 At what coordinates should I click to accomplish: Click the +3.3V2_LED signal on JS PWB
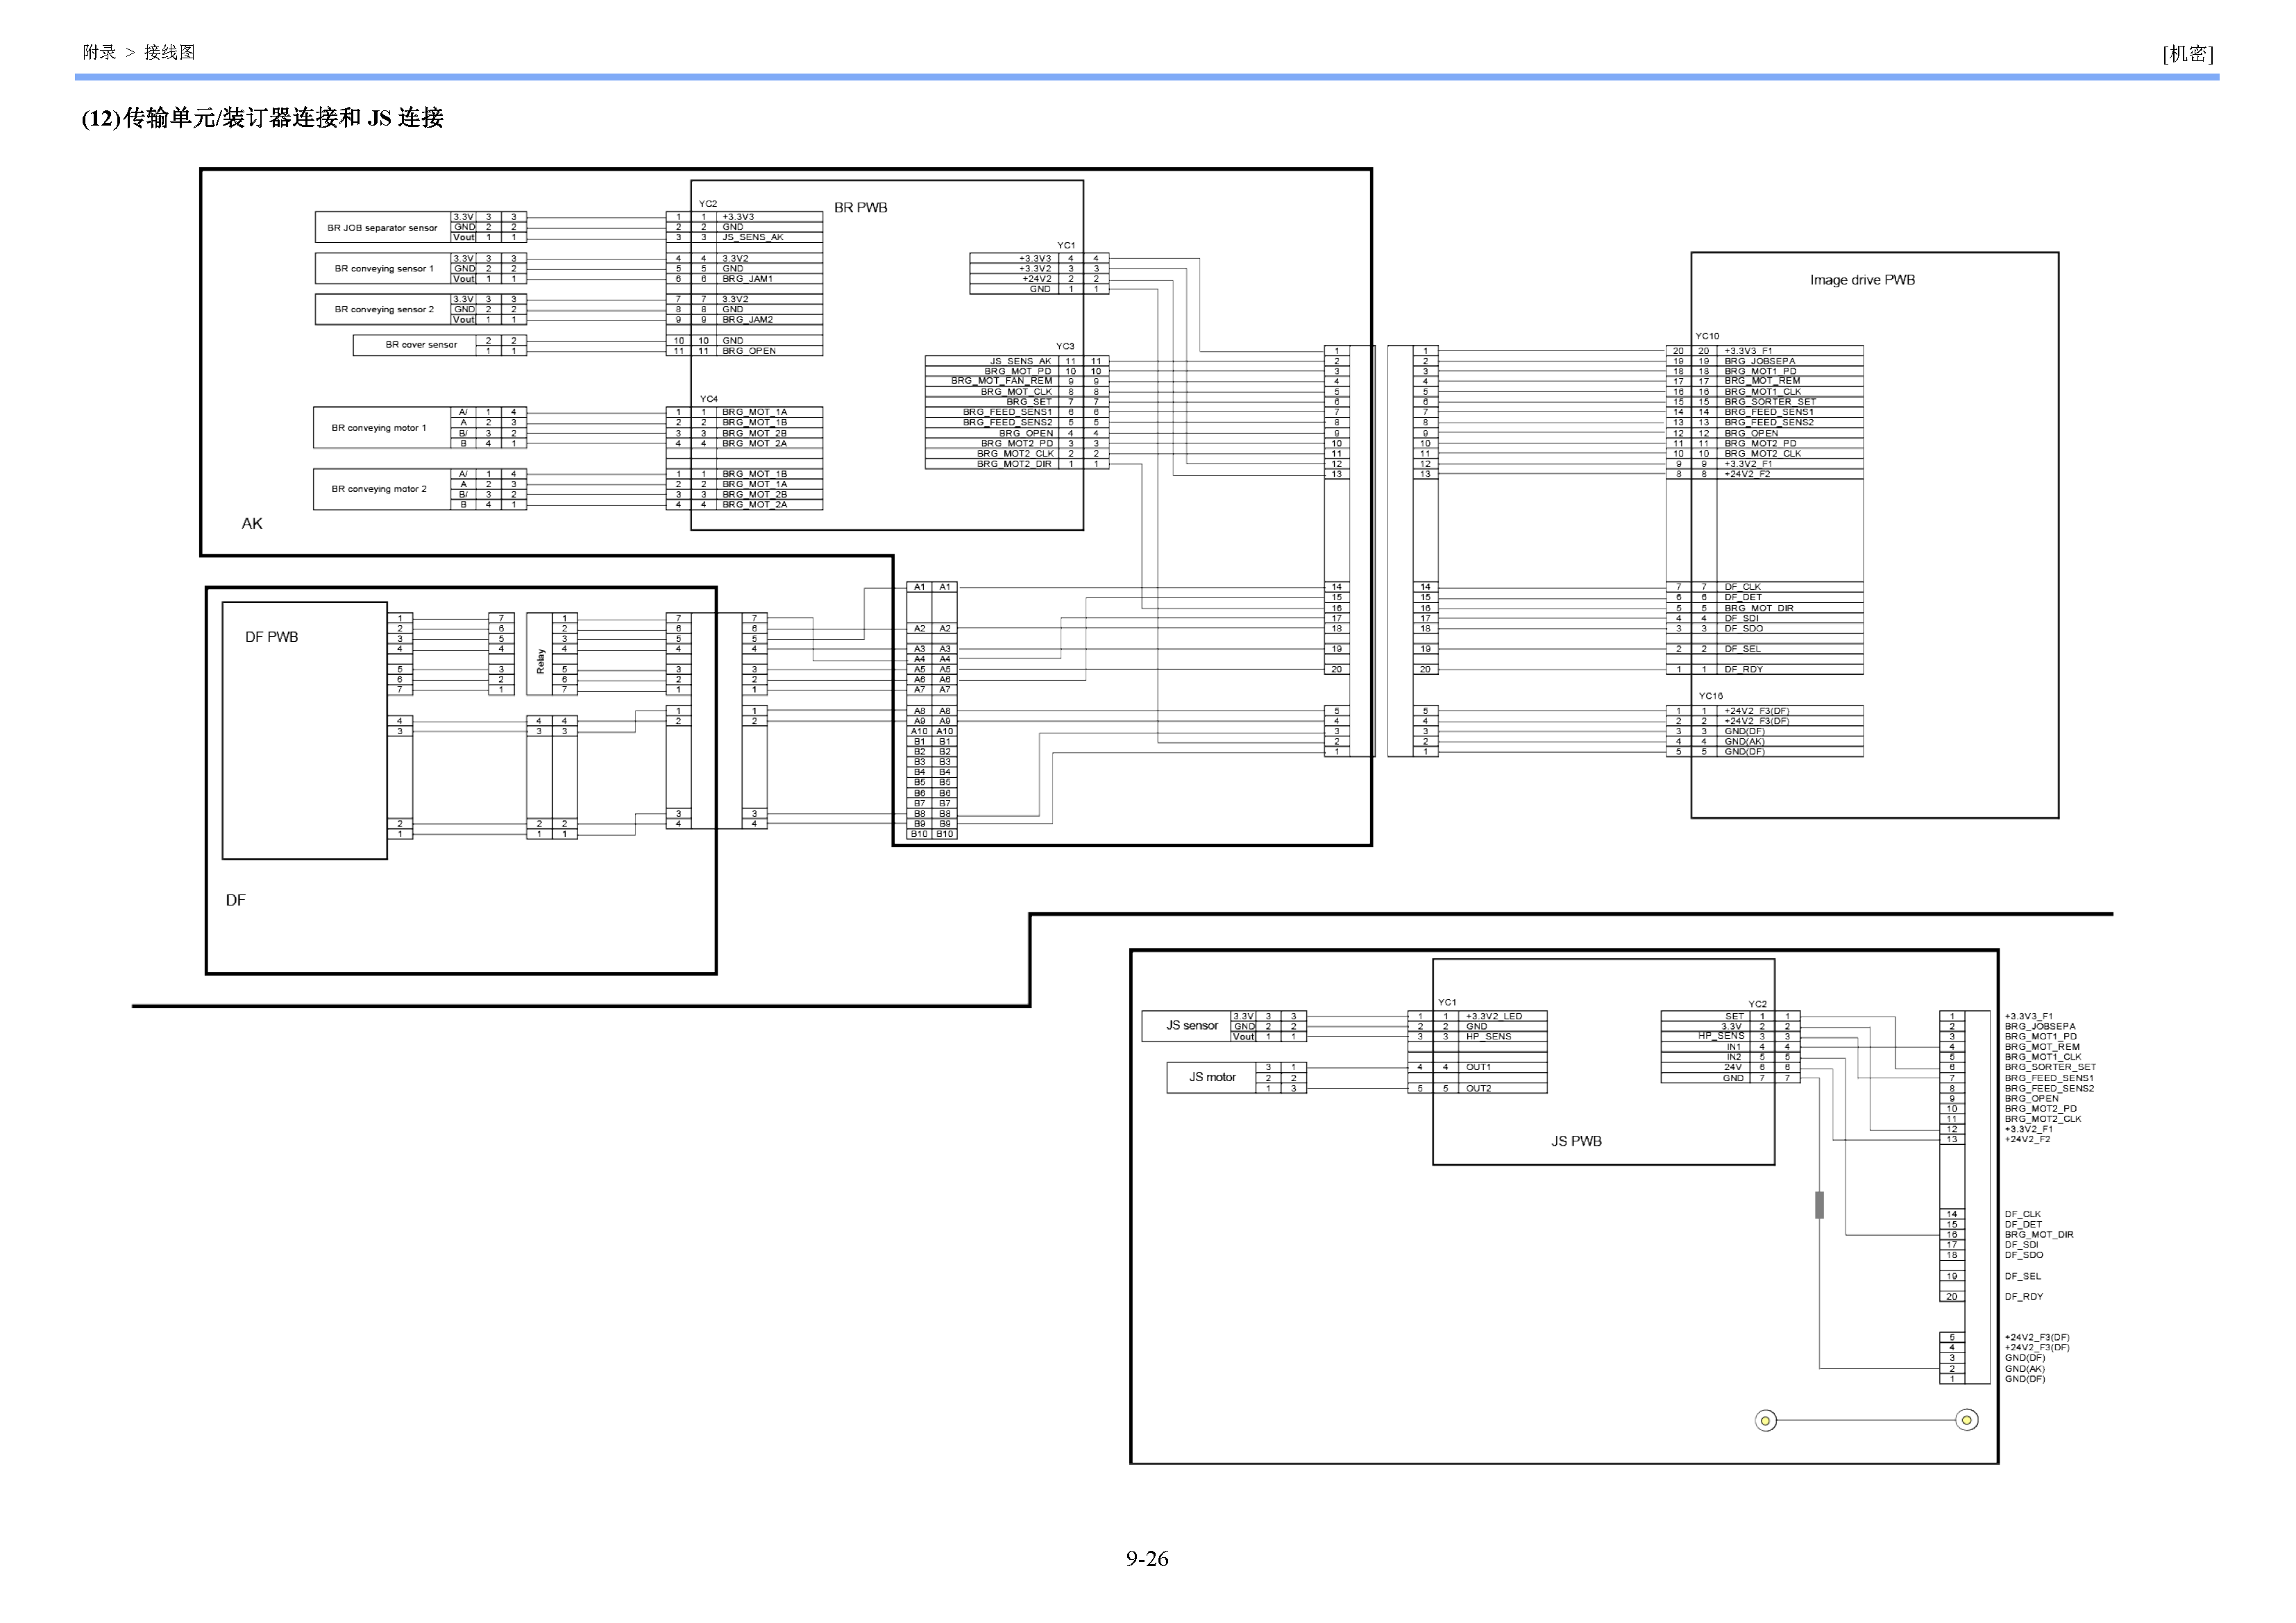(x=1494, y=1016)
